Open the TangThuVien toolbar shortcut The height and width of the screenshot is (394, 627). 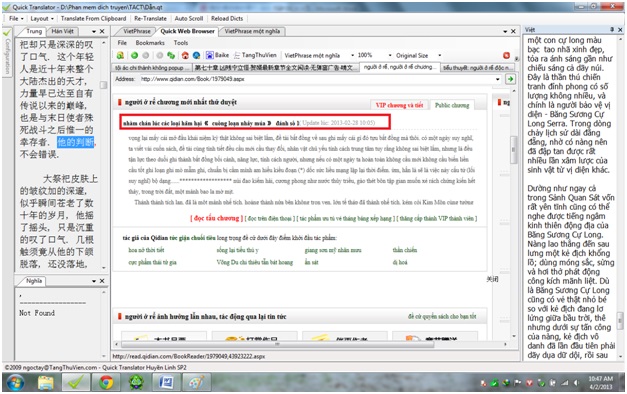pyautogui.click(x=255, y=55)
